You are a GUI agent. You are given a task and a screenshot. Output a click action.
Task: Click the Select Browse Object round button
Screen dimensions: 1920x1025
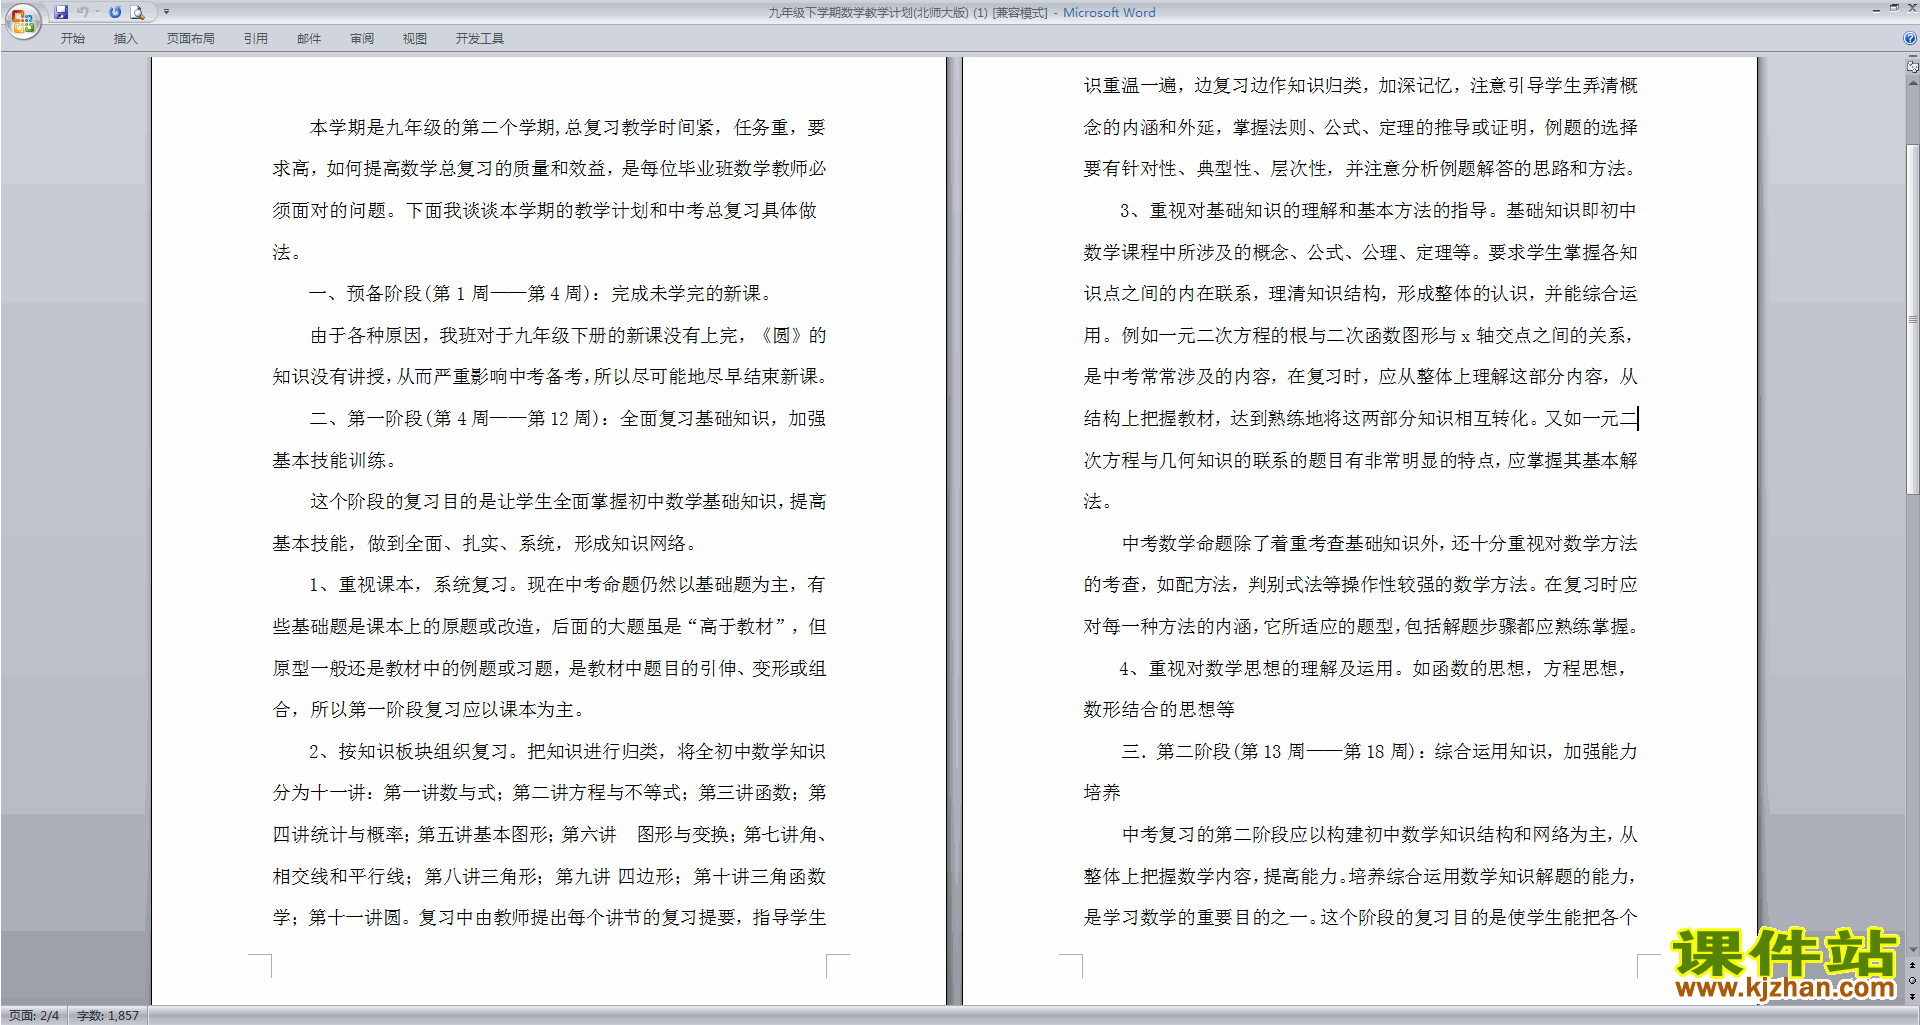[x=1912, y=981]
